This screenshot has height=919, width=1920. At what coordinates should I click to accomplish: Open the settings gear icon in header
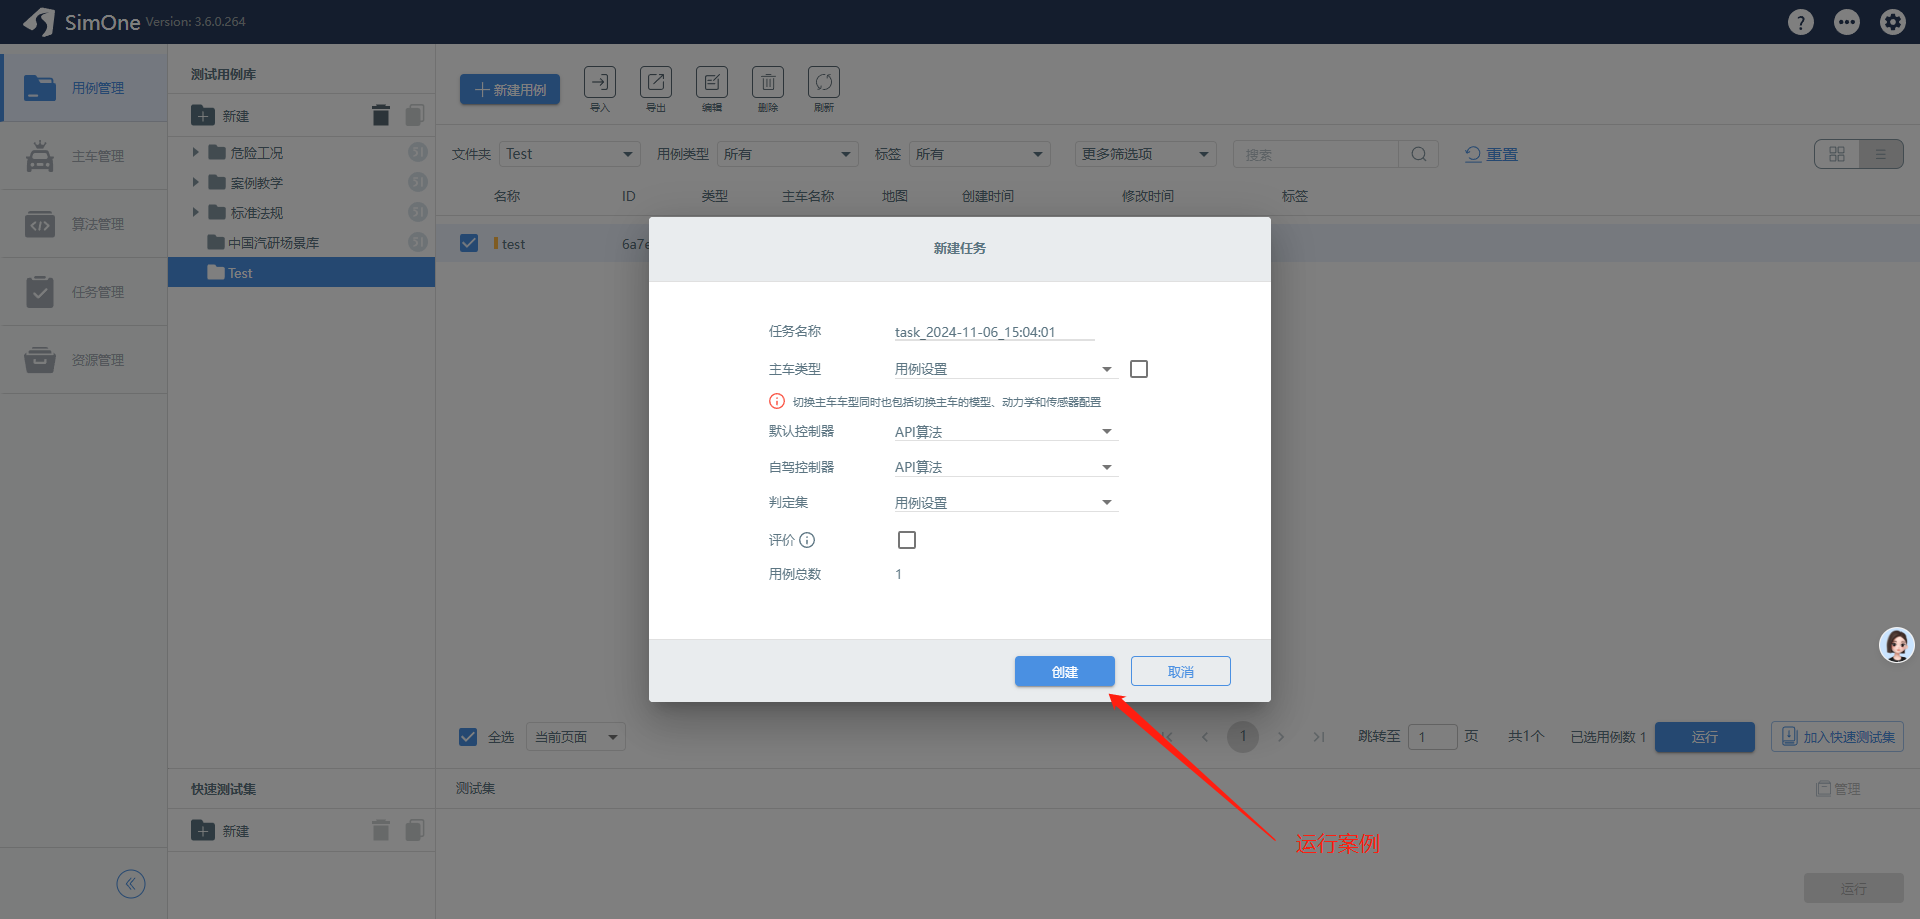[1892, 22]
